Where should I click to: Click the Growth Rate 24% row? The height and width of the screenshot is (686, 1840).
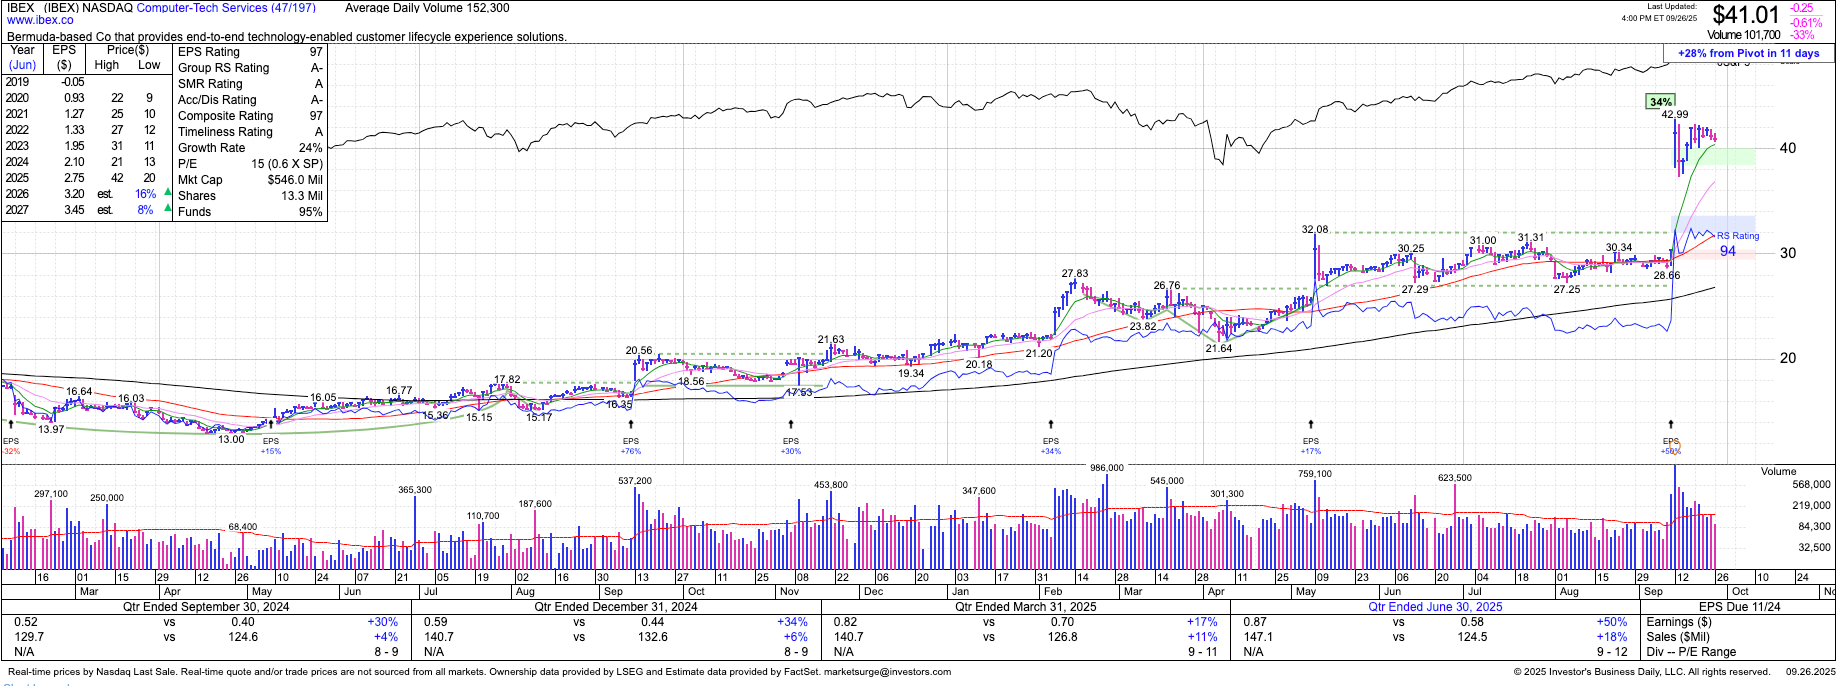coord(250,148)
